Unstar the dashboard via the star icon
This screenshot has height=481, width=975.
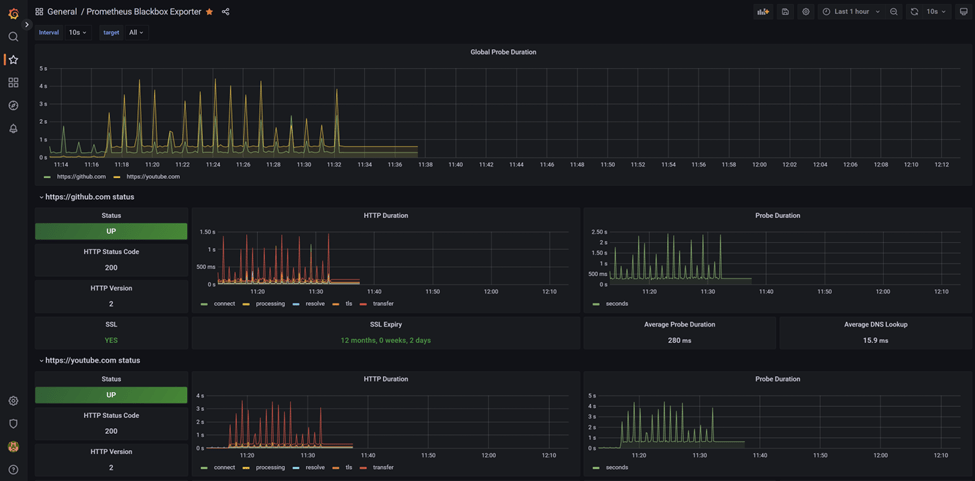(209, 12)
